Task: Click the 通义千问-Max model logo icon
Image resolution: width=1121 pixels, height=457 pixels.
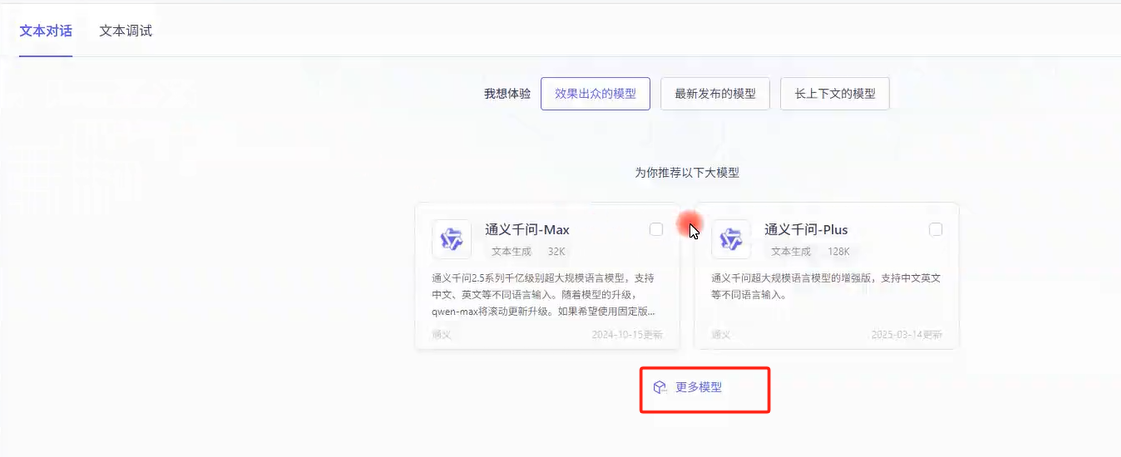Action: pyautogui.click(x=451, y=239)
